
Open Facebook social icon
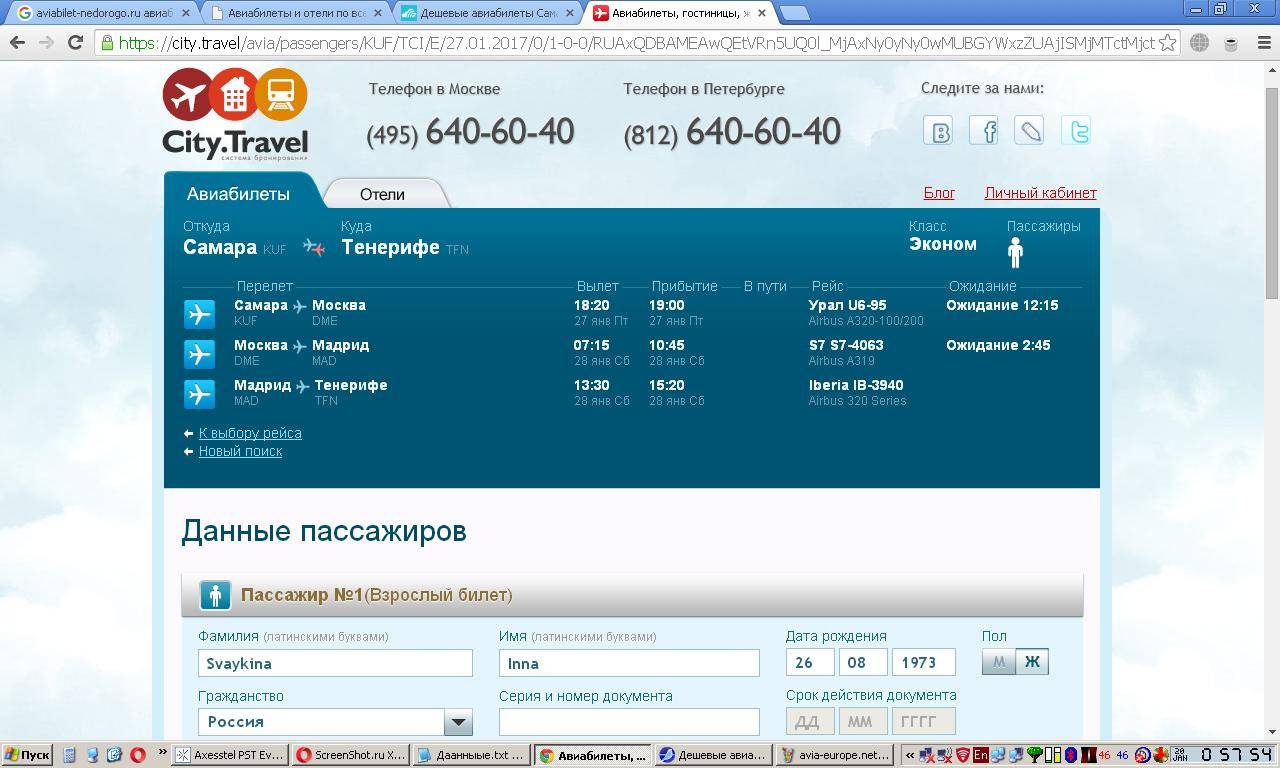[x=984, y=131]
